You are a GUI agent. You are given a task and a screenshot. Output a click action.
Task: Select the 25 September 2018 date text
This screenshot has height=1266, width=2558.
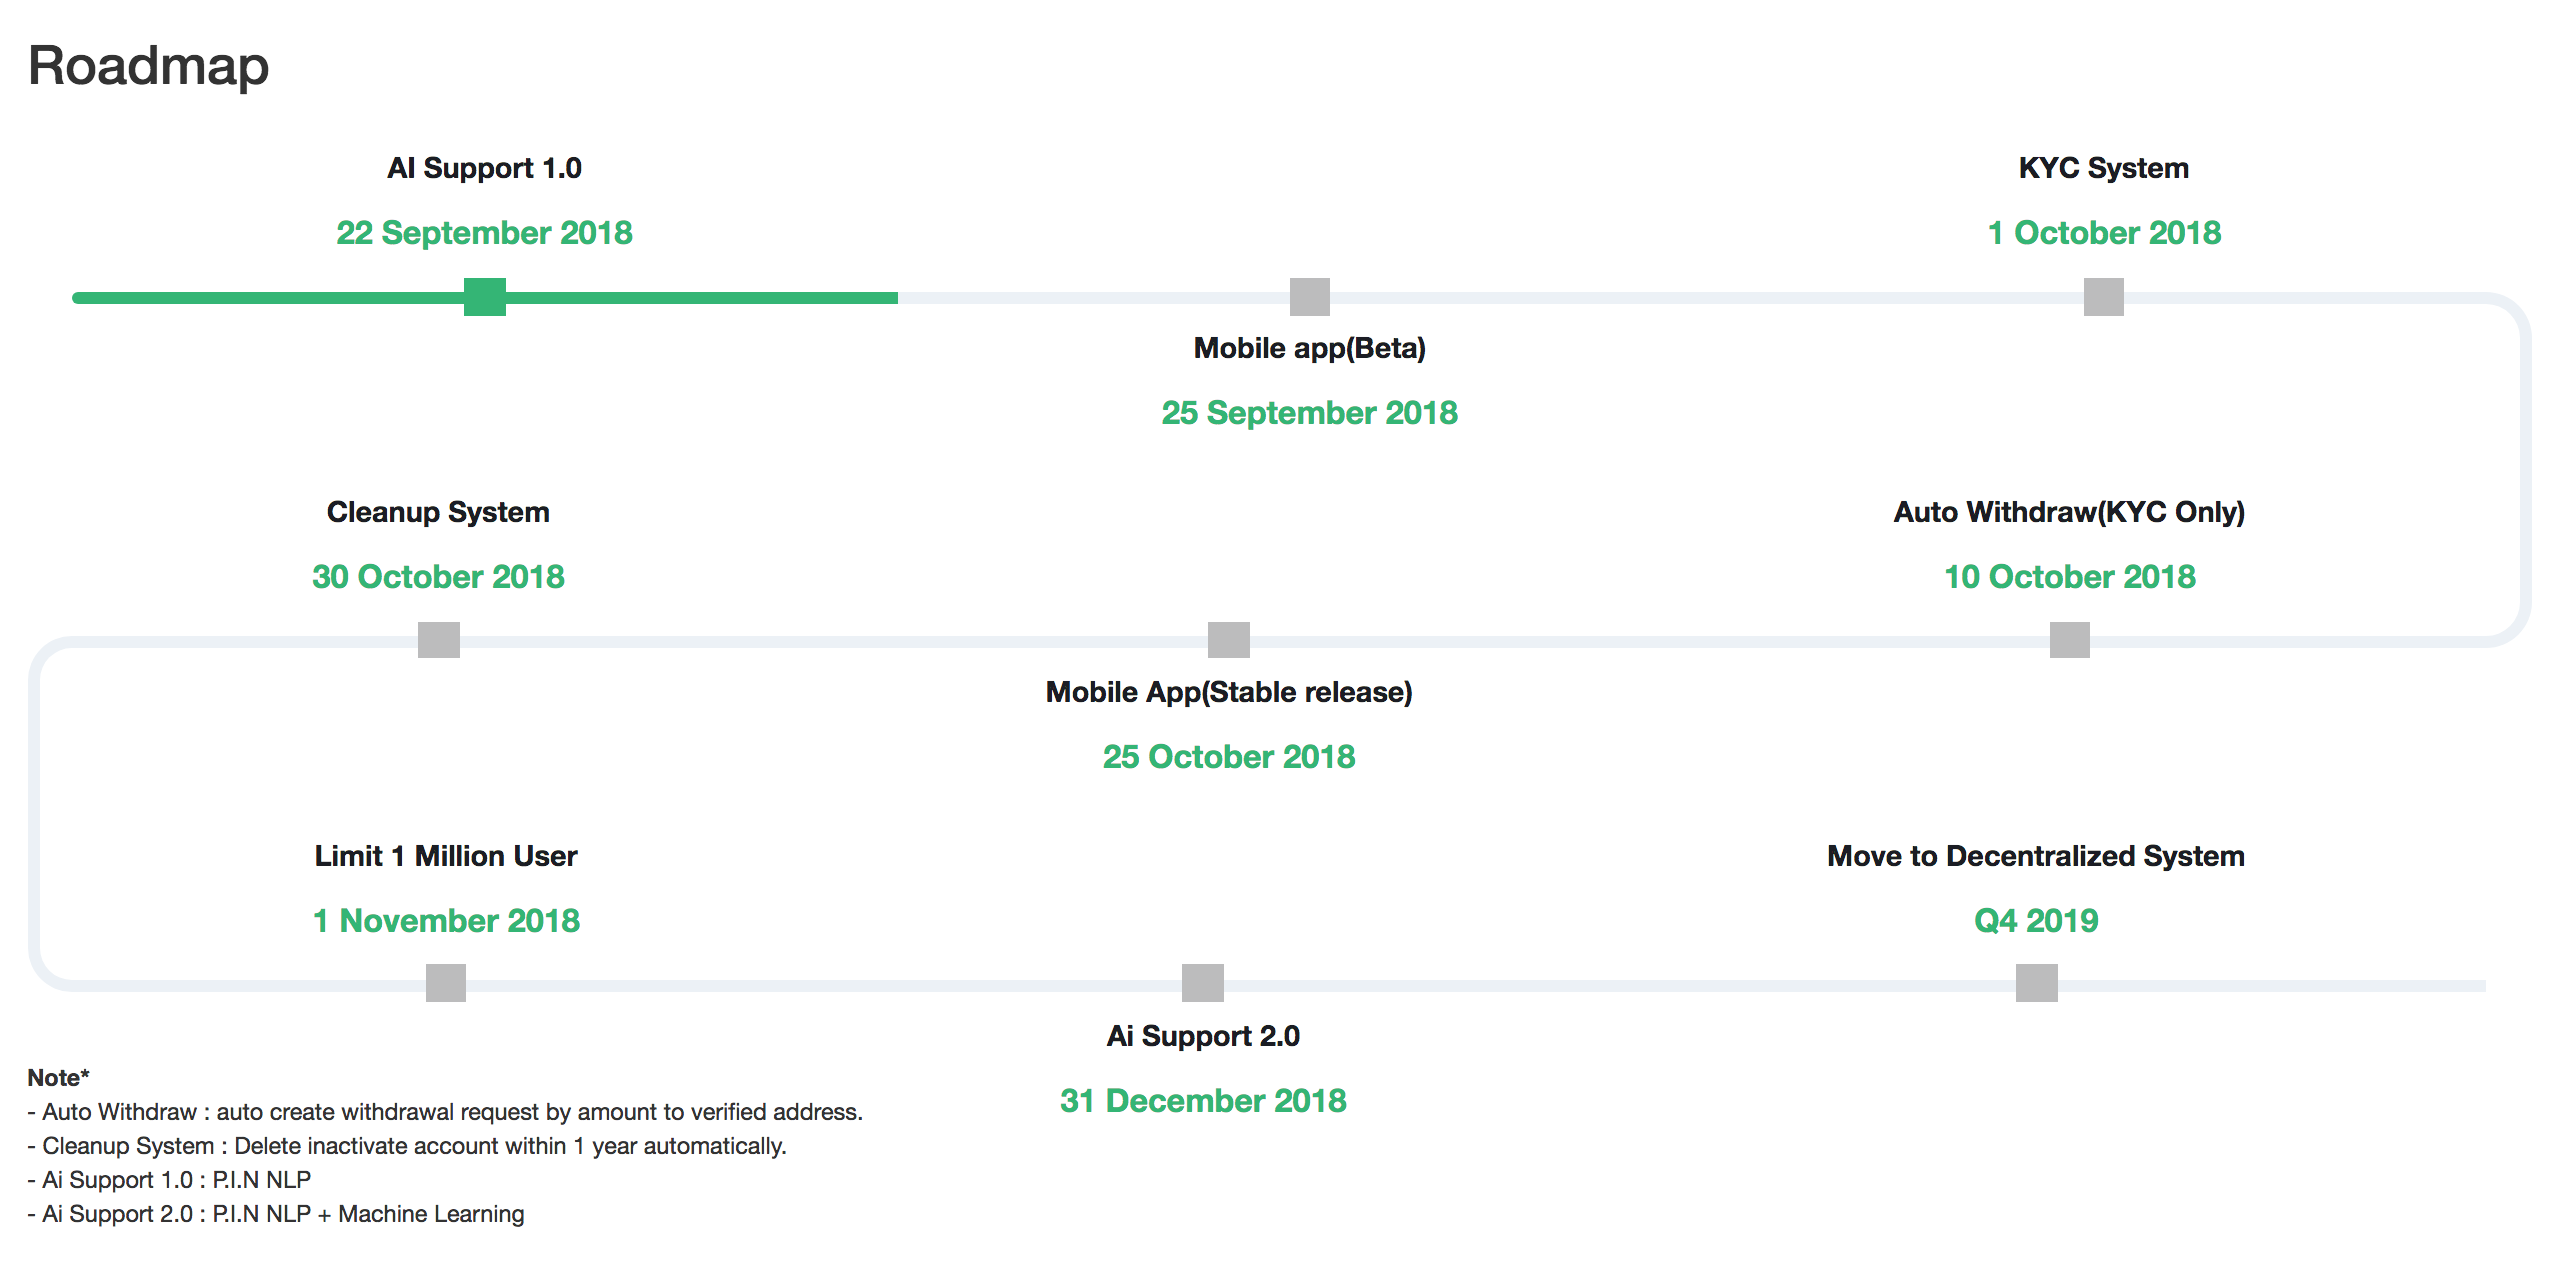[x=1309, y=413]
